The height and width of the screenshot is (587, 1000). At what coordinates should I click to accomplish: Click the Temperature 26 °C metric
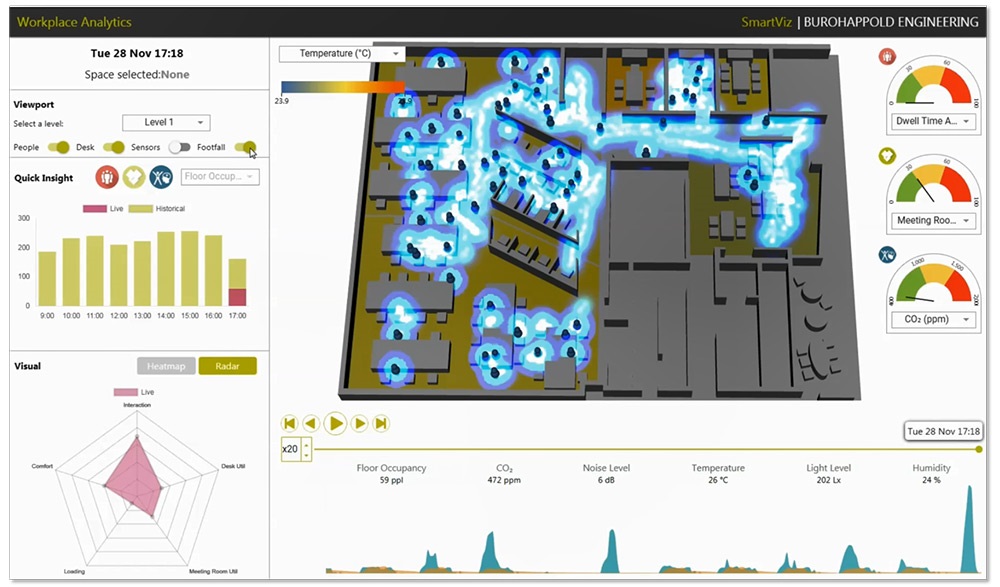coord(718,473)
